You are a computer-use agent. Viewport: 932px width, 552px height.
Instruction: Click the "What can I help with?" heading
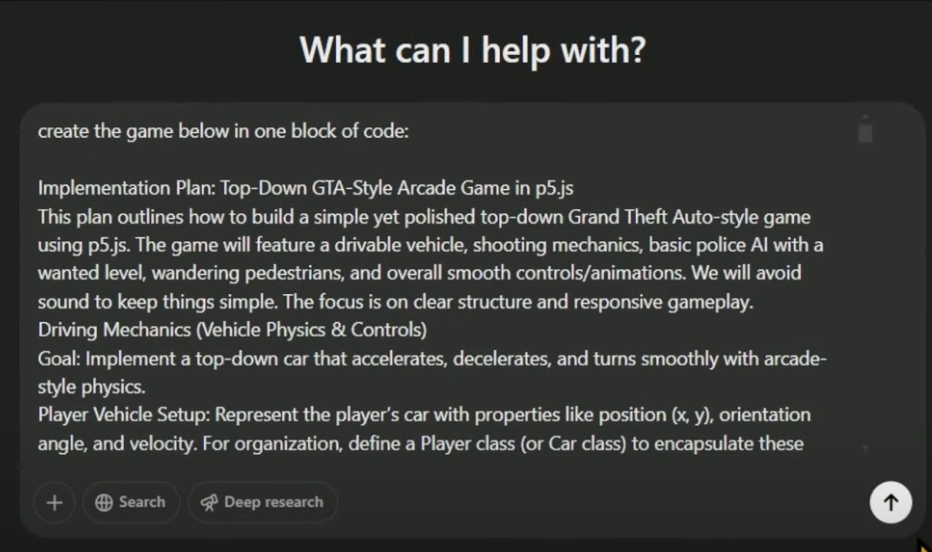point(473,50)
